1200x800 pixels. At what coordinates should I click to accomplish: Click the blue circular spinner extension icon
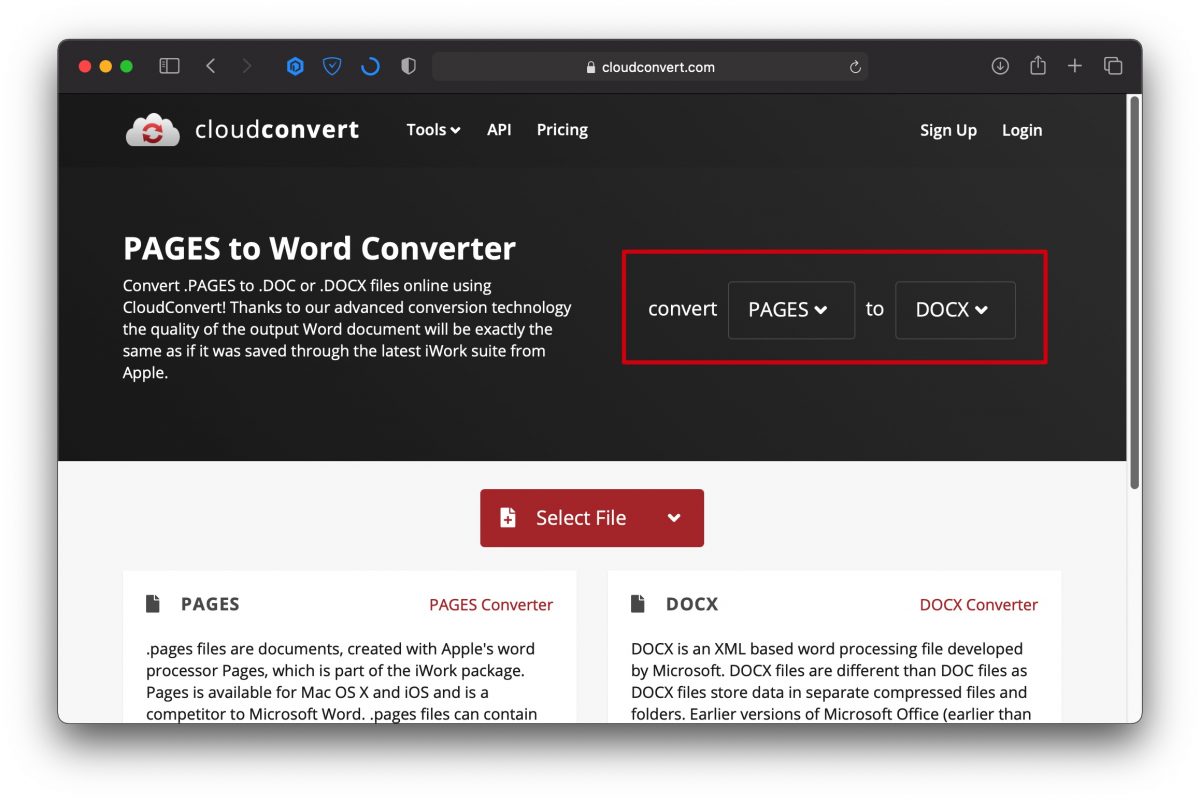click(370, 66)
